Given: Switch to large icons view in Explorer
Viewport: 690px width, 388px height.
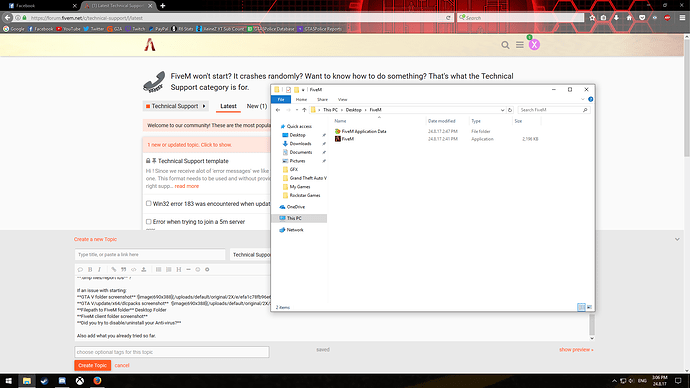Looking at the screenshot, I should point(589,307).
